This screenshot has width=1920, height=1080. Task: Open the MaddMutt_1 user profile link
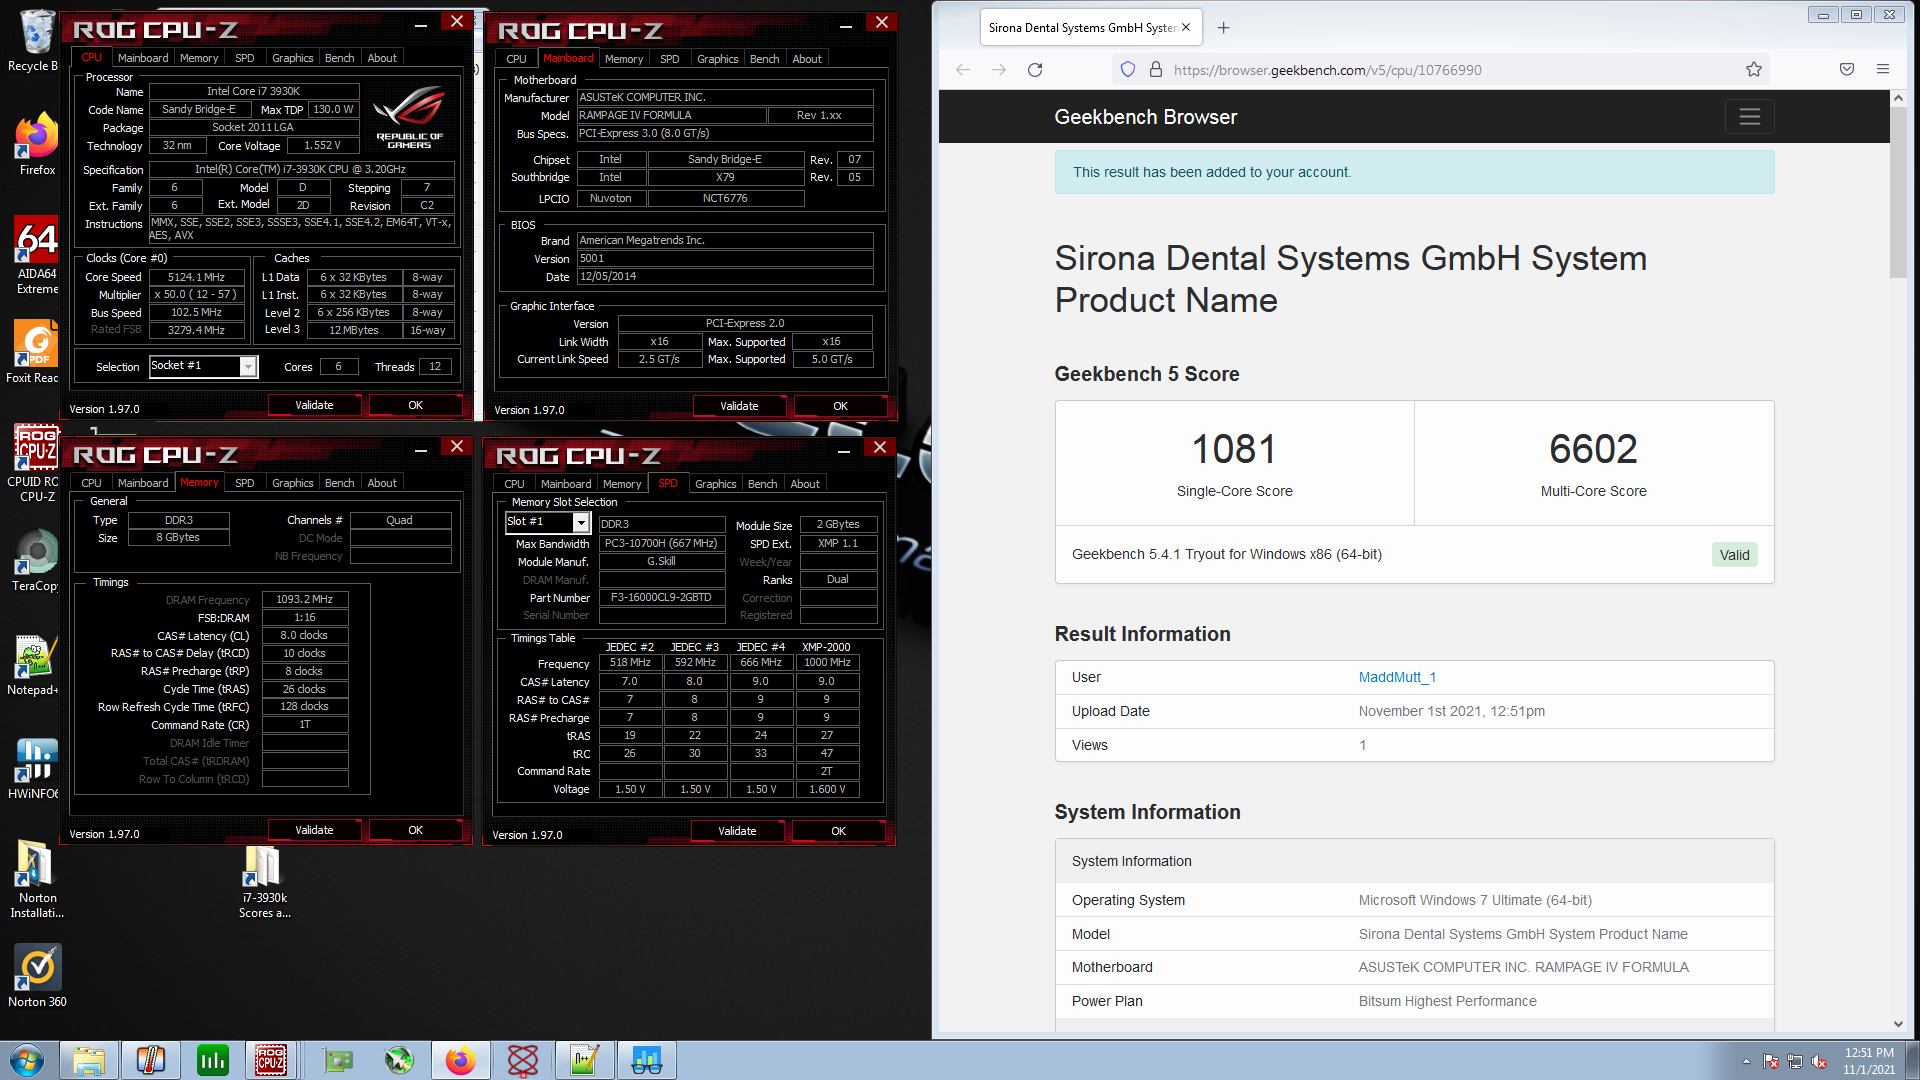[x=1397, y=677]
